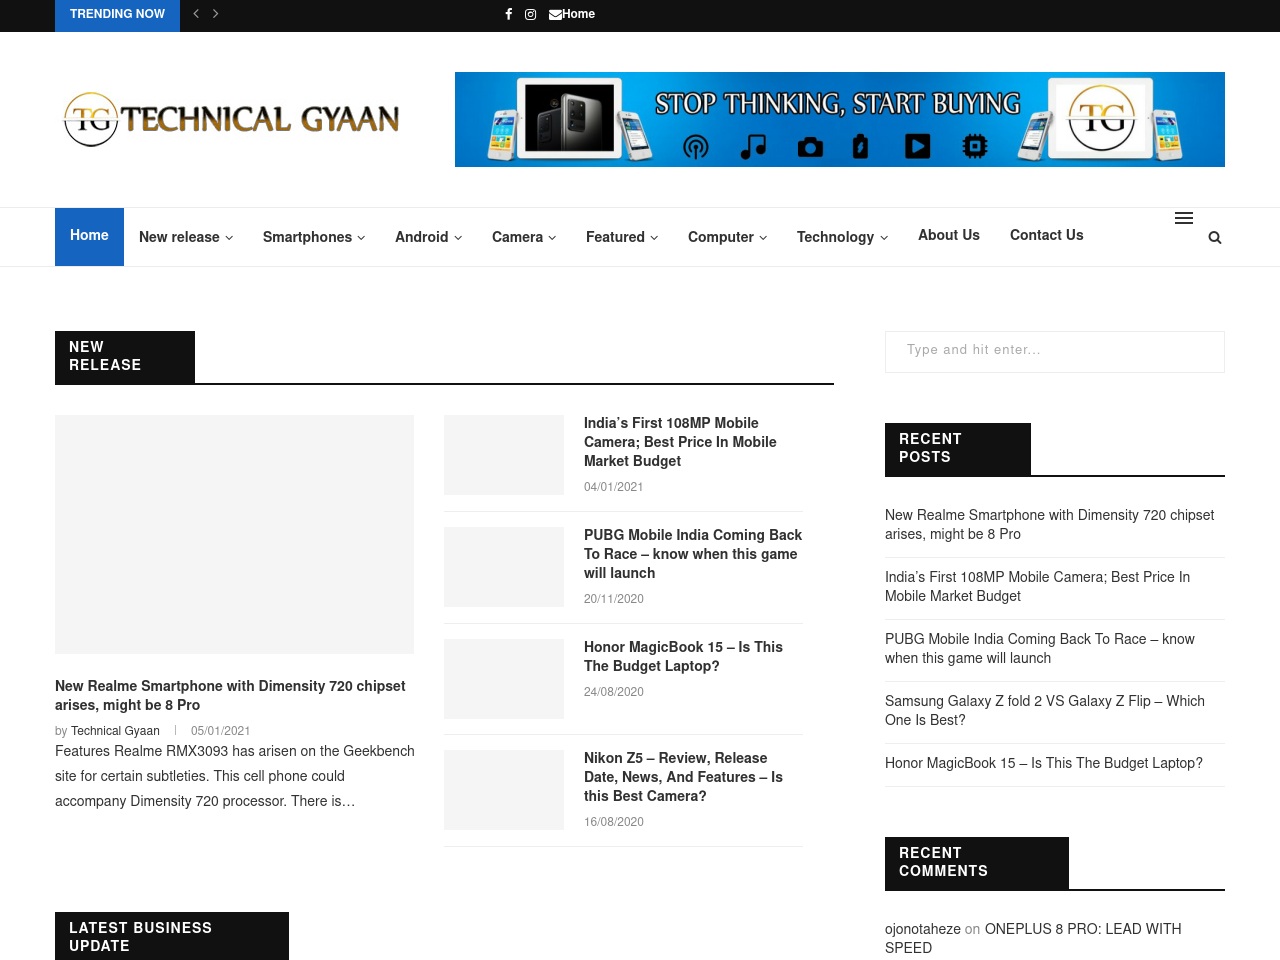Open the Facebook icon in top bar
The image size is (1280, 960).
(508, 14)
